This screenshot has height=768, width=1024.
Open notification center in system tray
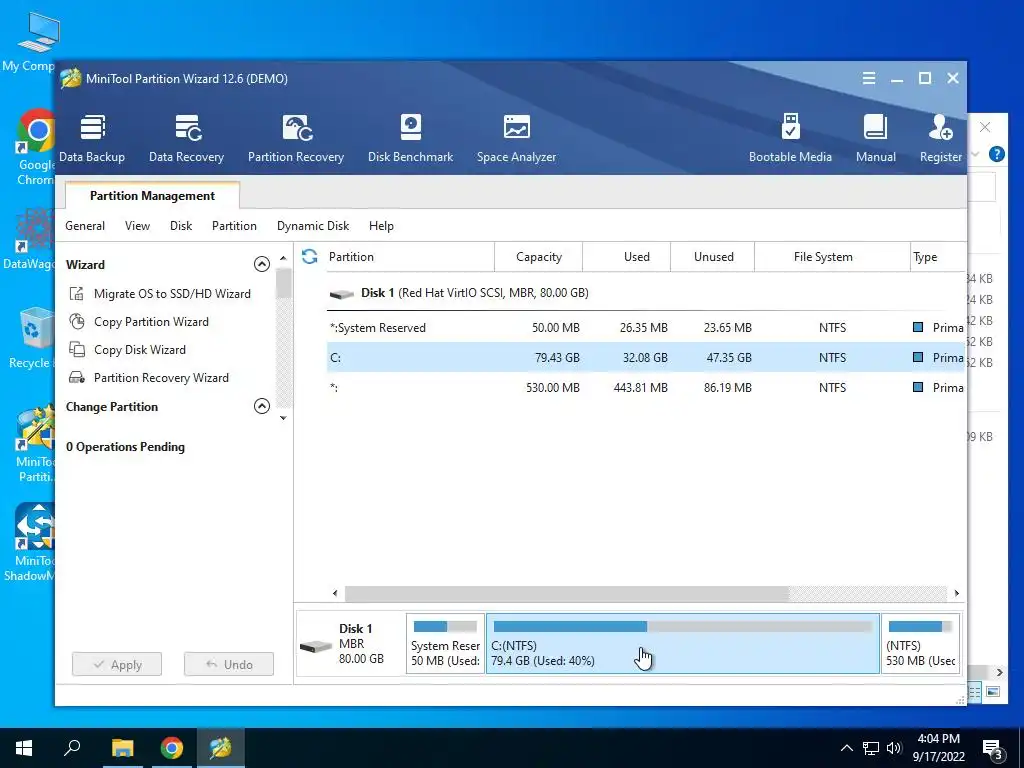993,748
